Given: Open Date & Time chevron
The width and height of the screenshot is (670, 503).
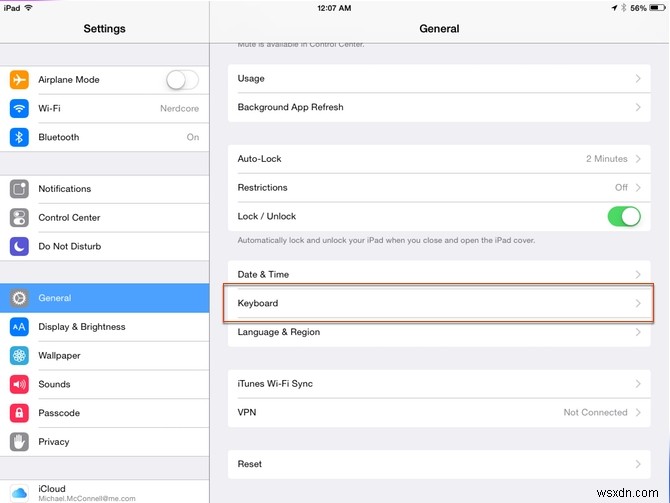Looking at the screenshot, I should click(638, 274).
